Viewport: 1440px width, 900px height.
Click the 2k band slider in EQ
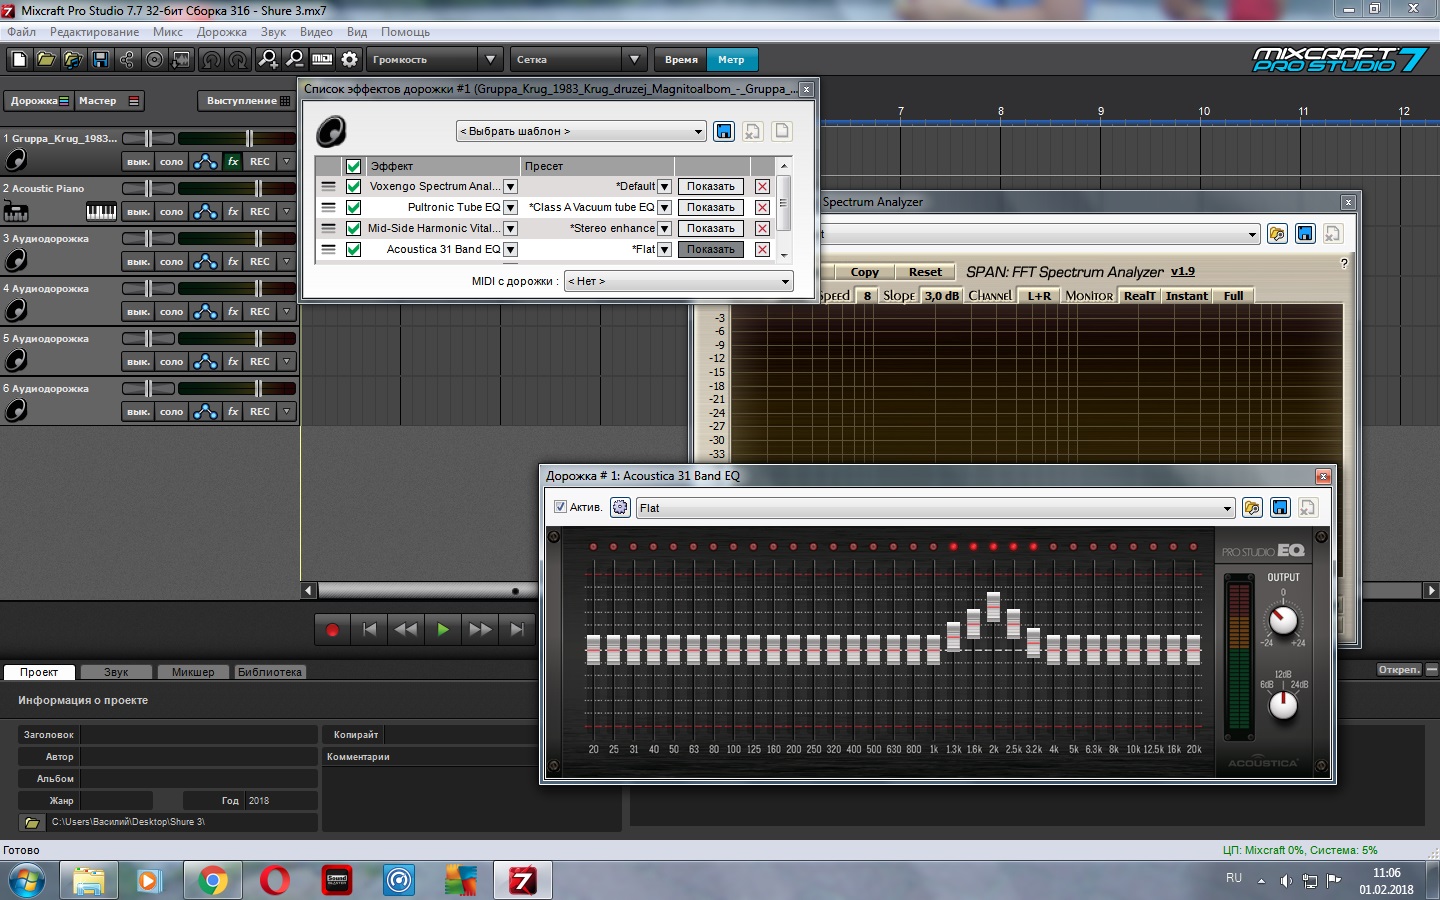(x=993, y=607)
